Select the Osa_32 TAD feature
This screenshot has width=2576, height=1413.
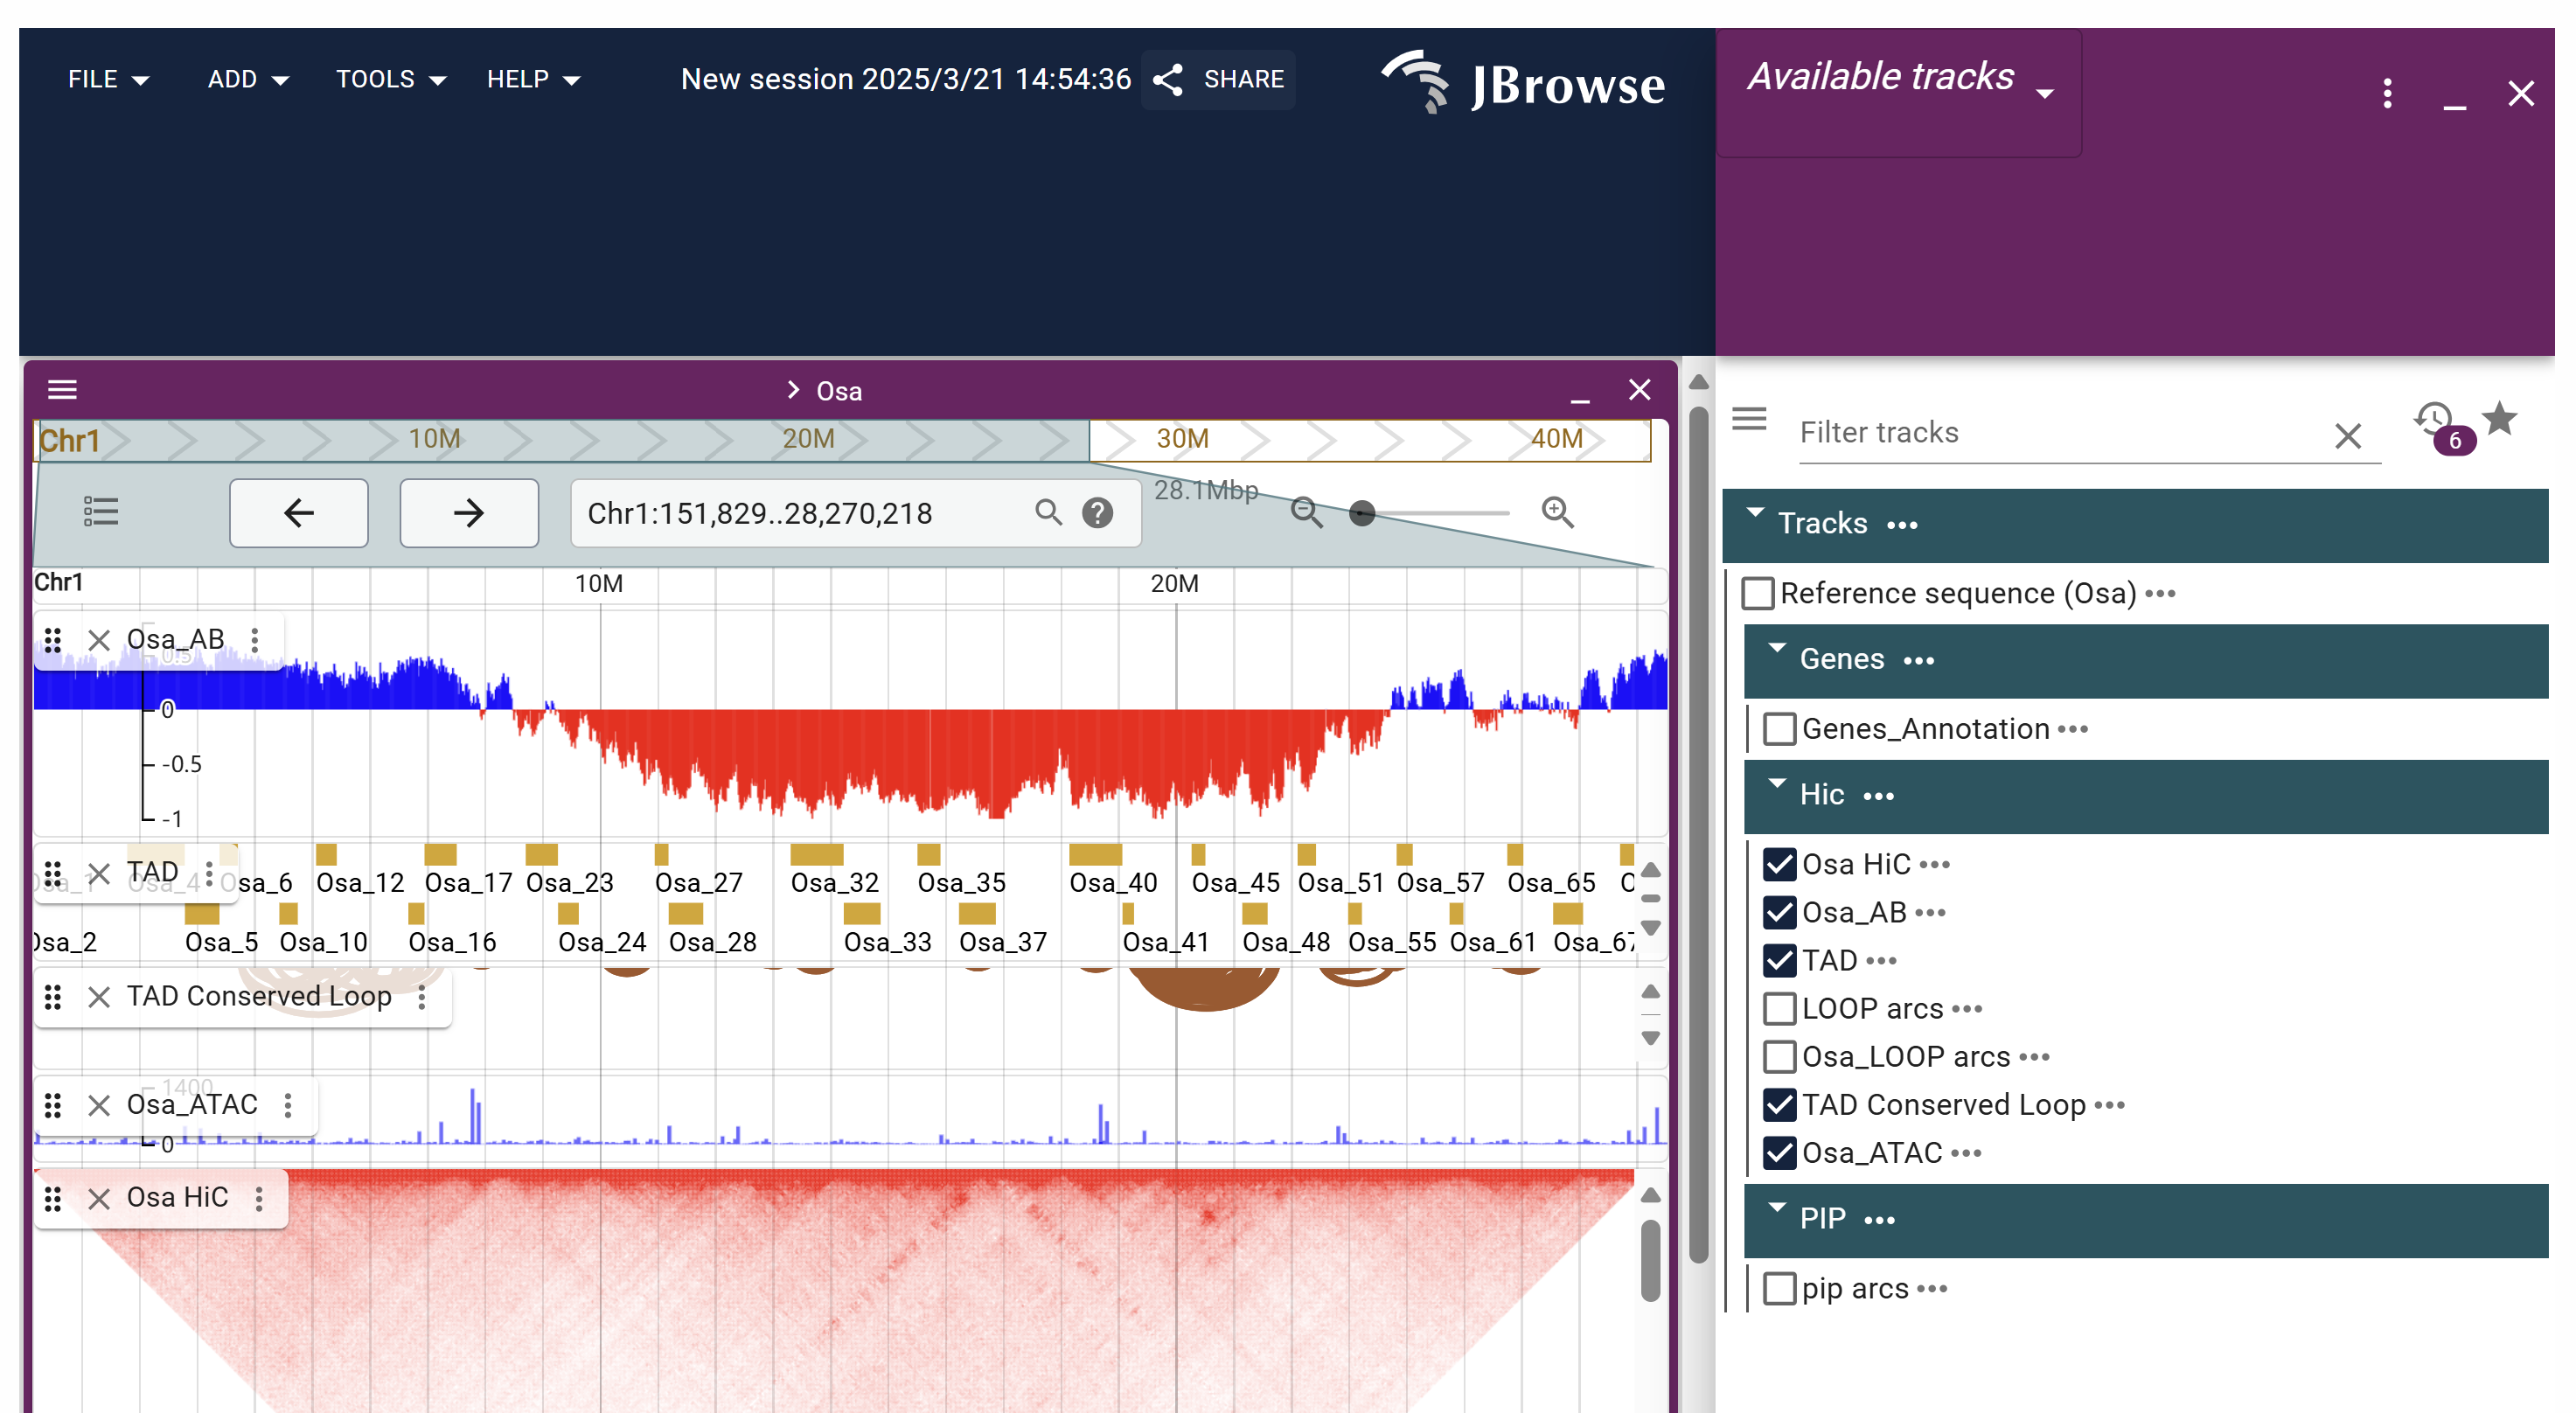click(817, 854)
